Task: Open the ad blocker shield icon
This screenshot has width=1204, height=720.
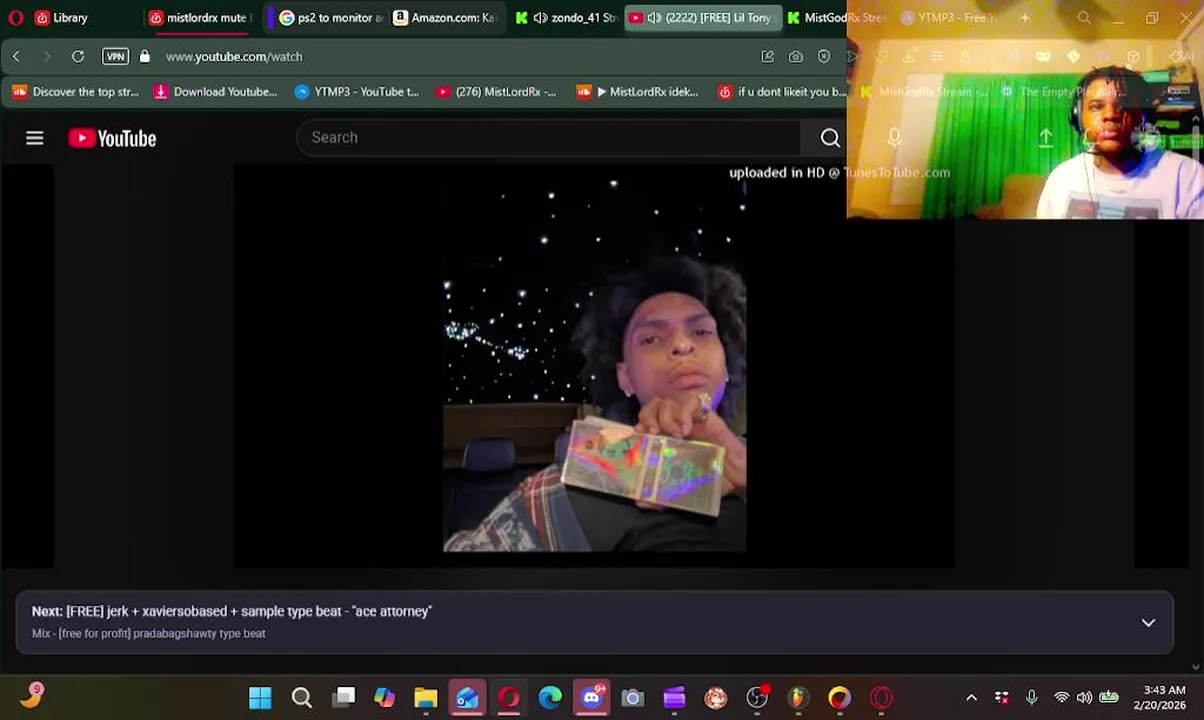Action: 824,57
